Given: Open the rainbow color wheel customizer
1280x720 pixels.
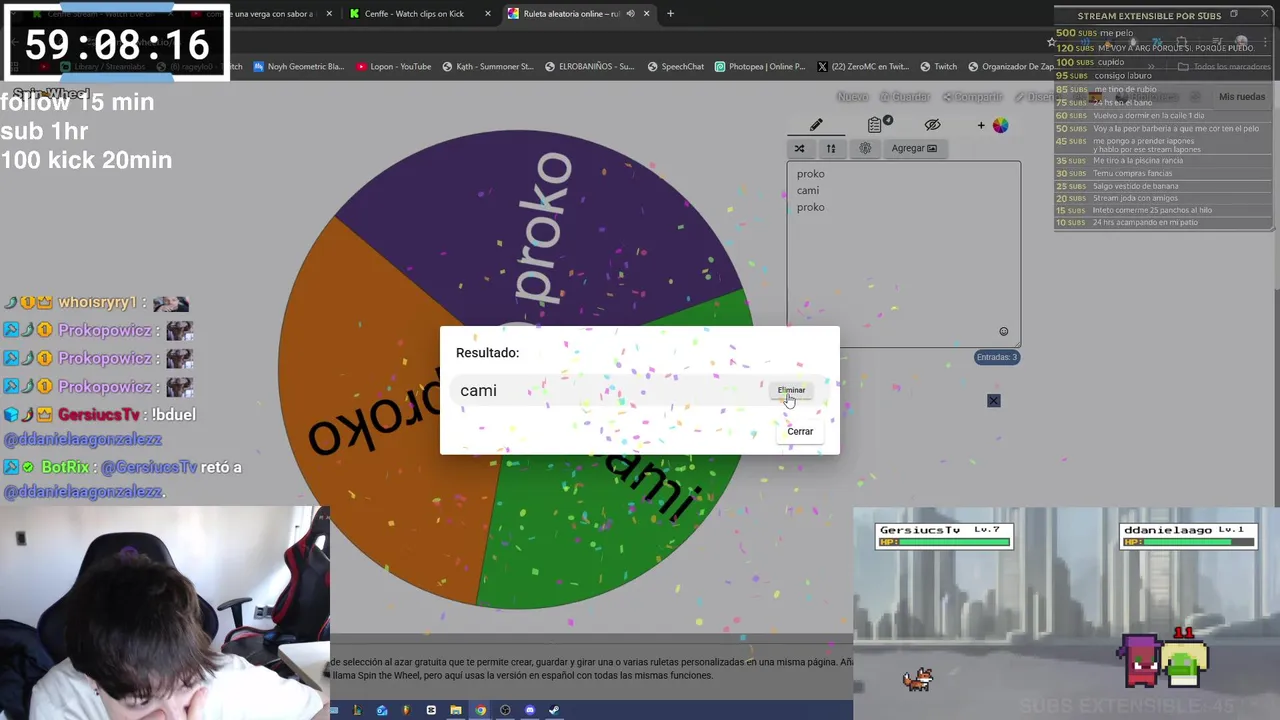Looking at the screenshot, I should 1000,125.
